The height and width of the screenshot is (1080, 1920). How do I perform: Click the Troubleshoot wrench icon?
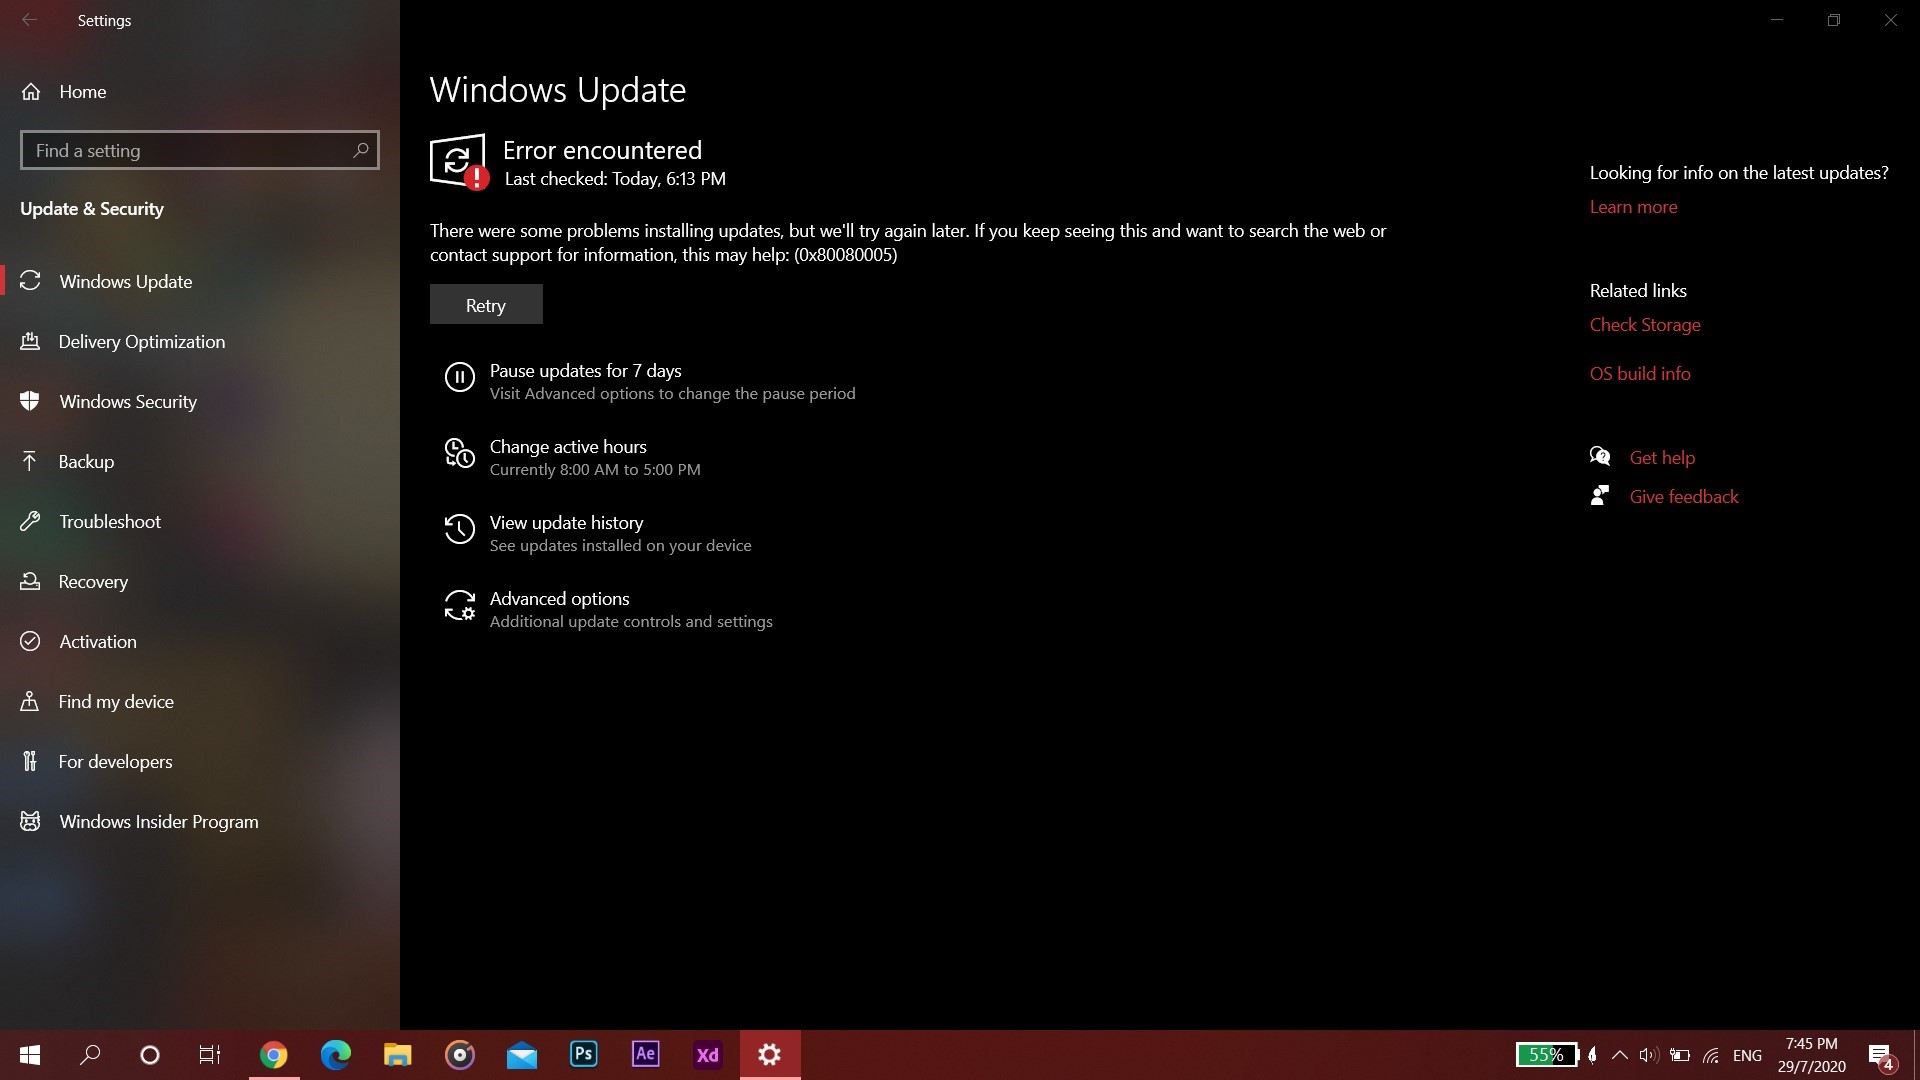pos(30,521)
